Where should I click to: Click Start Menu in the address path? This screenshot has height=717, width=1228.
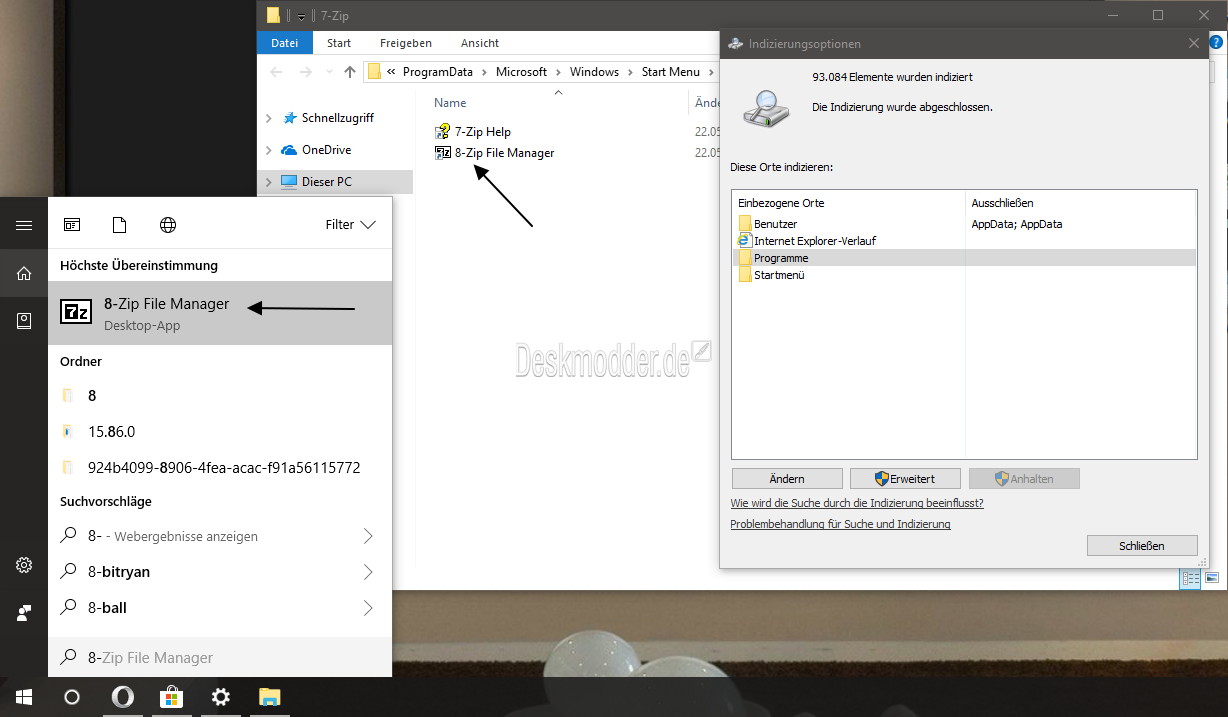tap(671, 72)
